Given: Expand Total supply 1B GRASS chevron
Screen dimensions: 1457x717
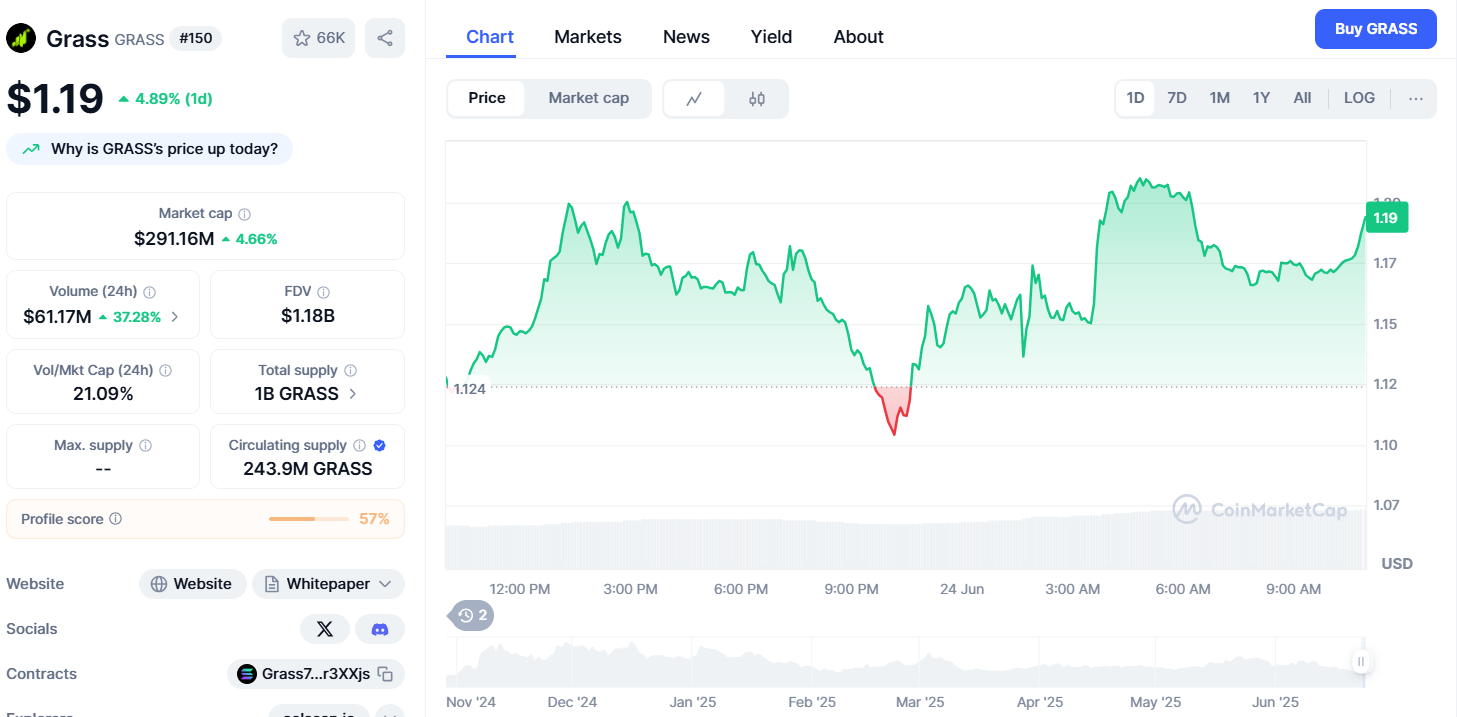Looking at the screenshot, I should 352,394.
